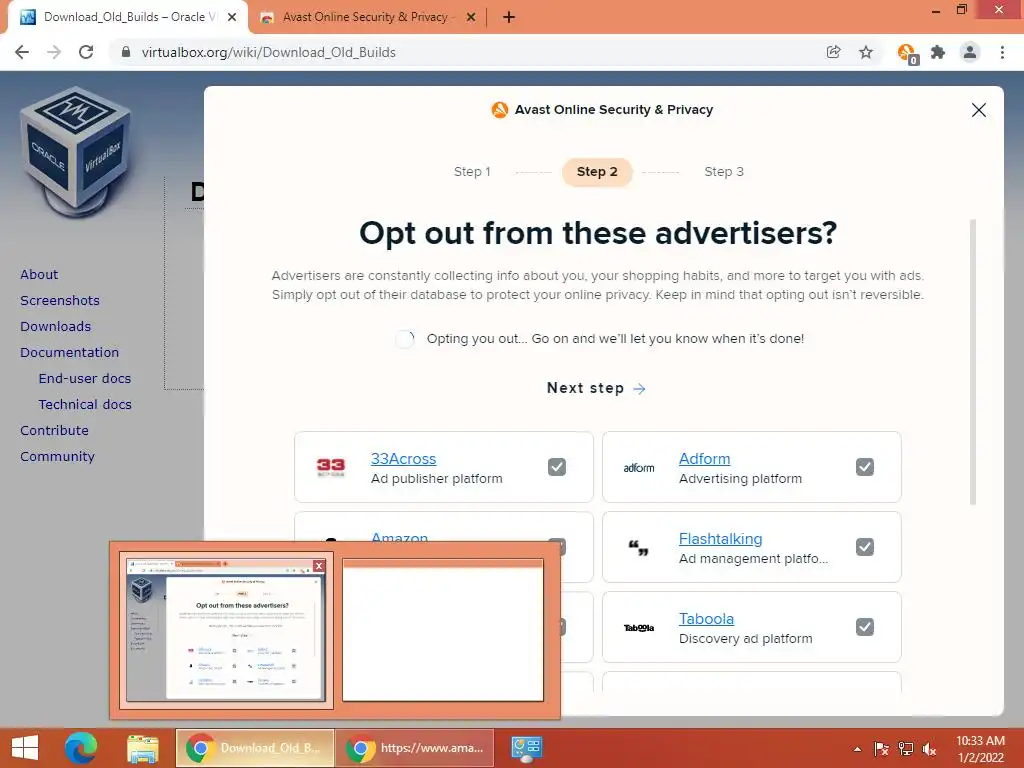The height and width of the screenshot is (768, 1024).
Task: Click Download_Old_B... Chrome taskbar button
Action: coord(255,748)
